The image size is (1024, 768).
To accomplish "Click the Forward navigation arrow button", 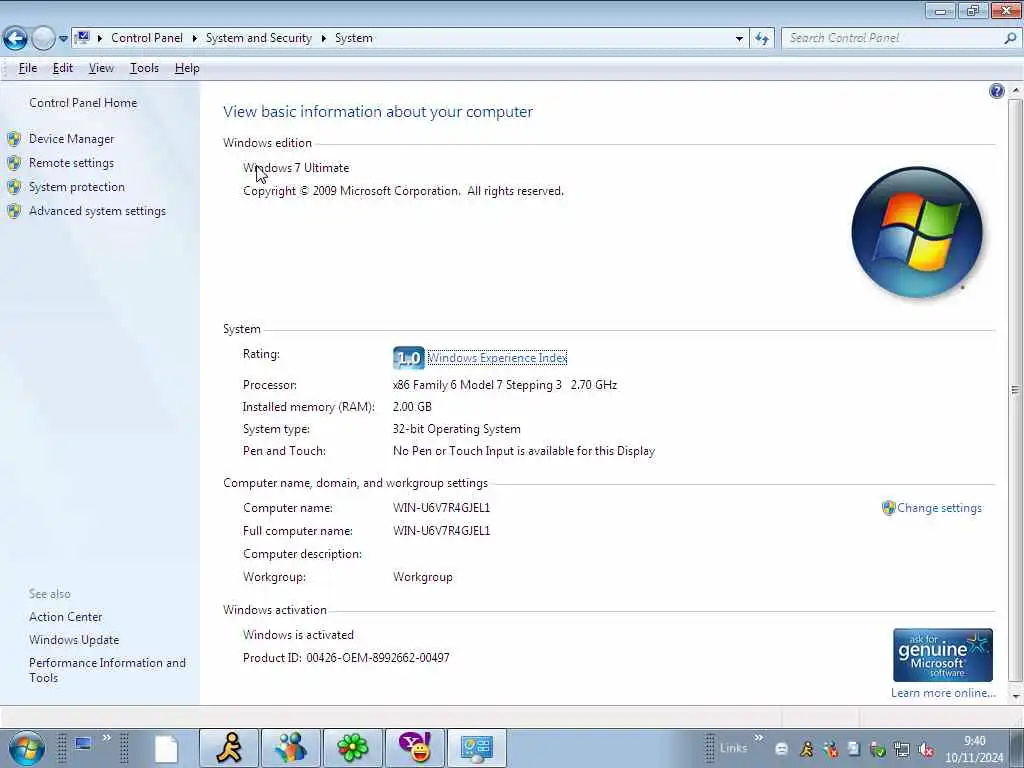I will (43, 39).
